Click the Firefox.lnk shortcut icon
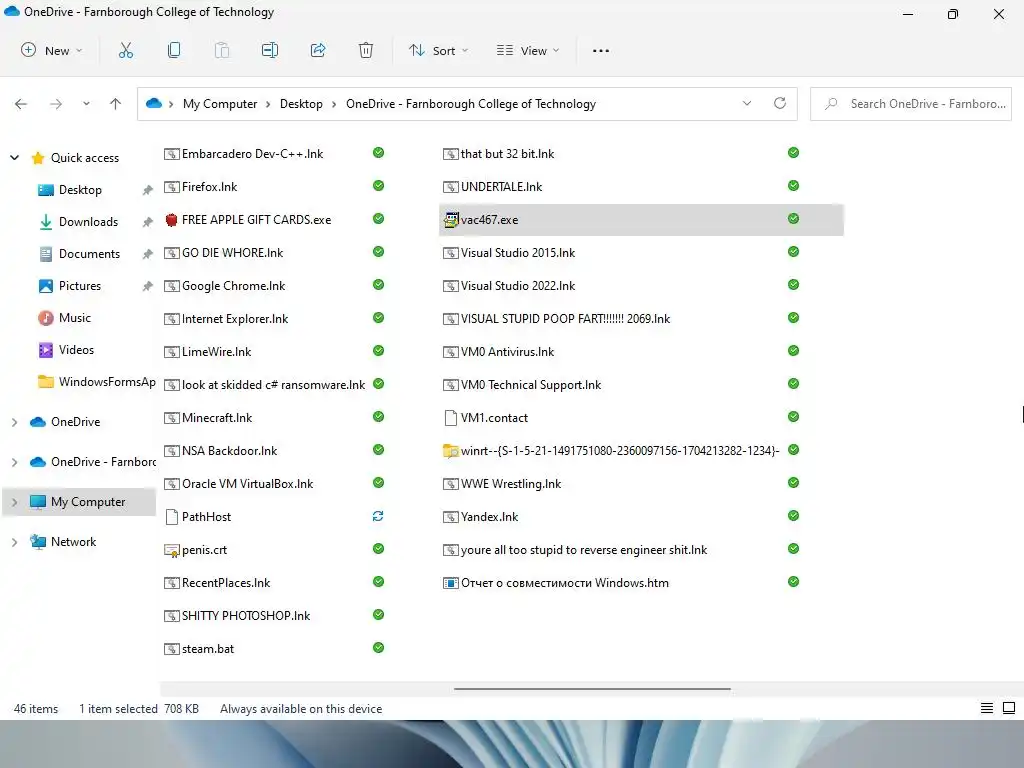 (x=171, y=187)
